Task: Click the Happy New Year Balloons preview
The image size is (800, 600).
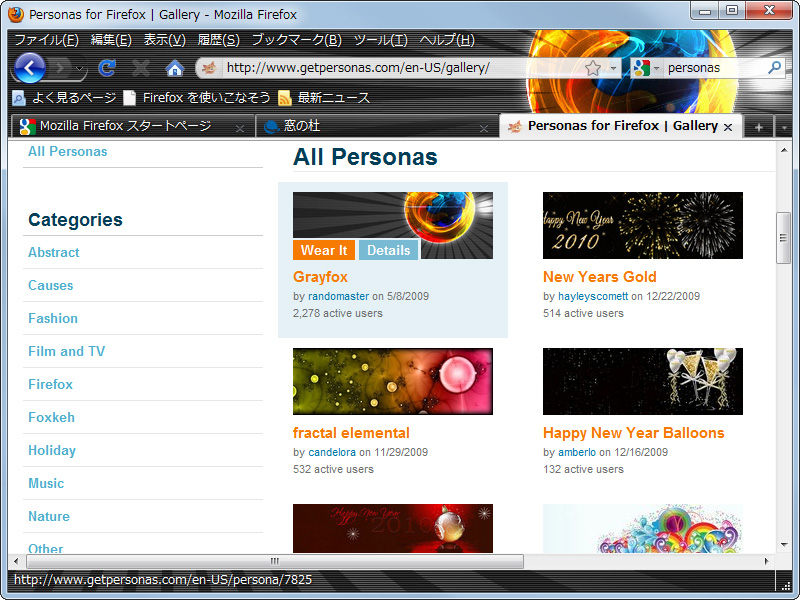Action: [x=643, y=382]
